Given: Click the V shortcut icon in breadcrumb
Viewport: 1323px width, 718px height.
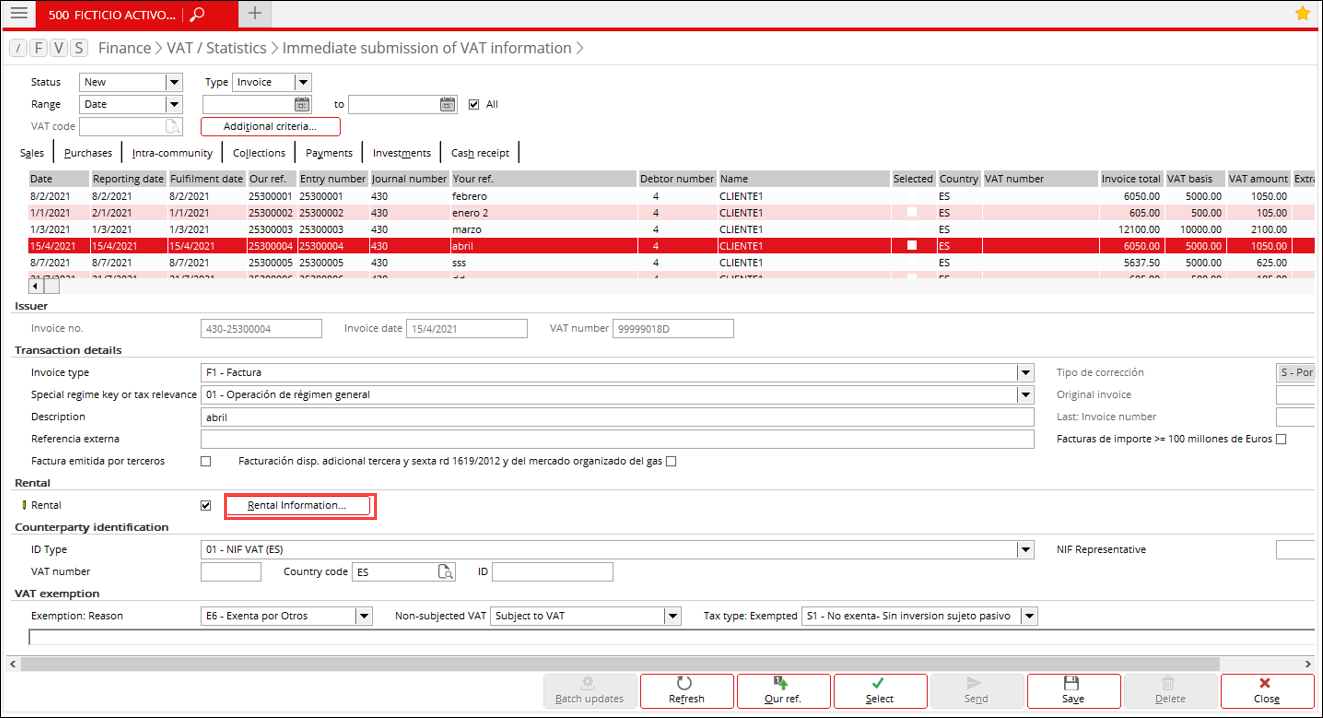Looking at the screenshot, I should pos(59,48).
